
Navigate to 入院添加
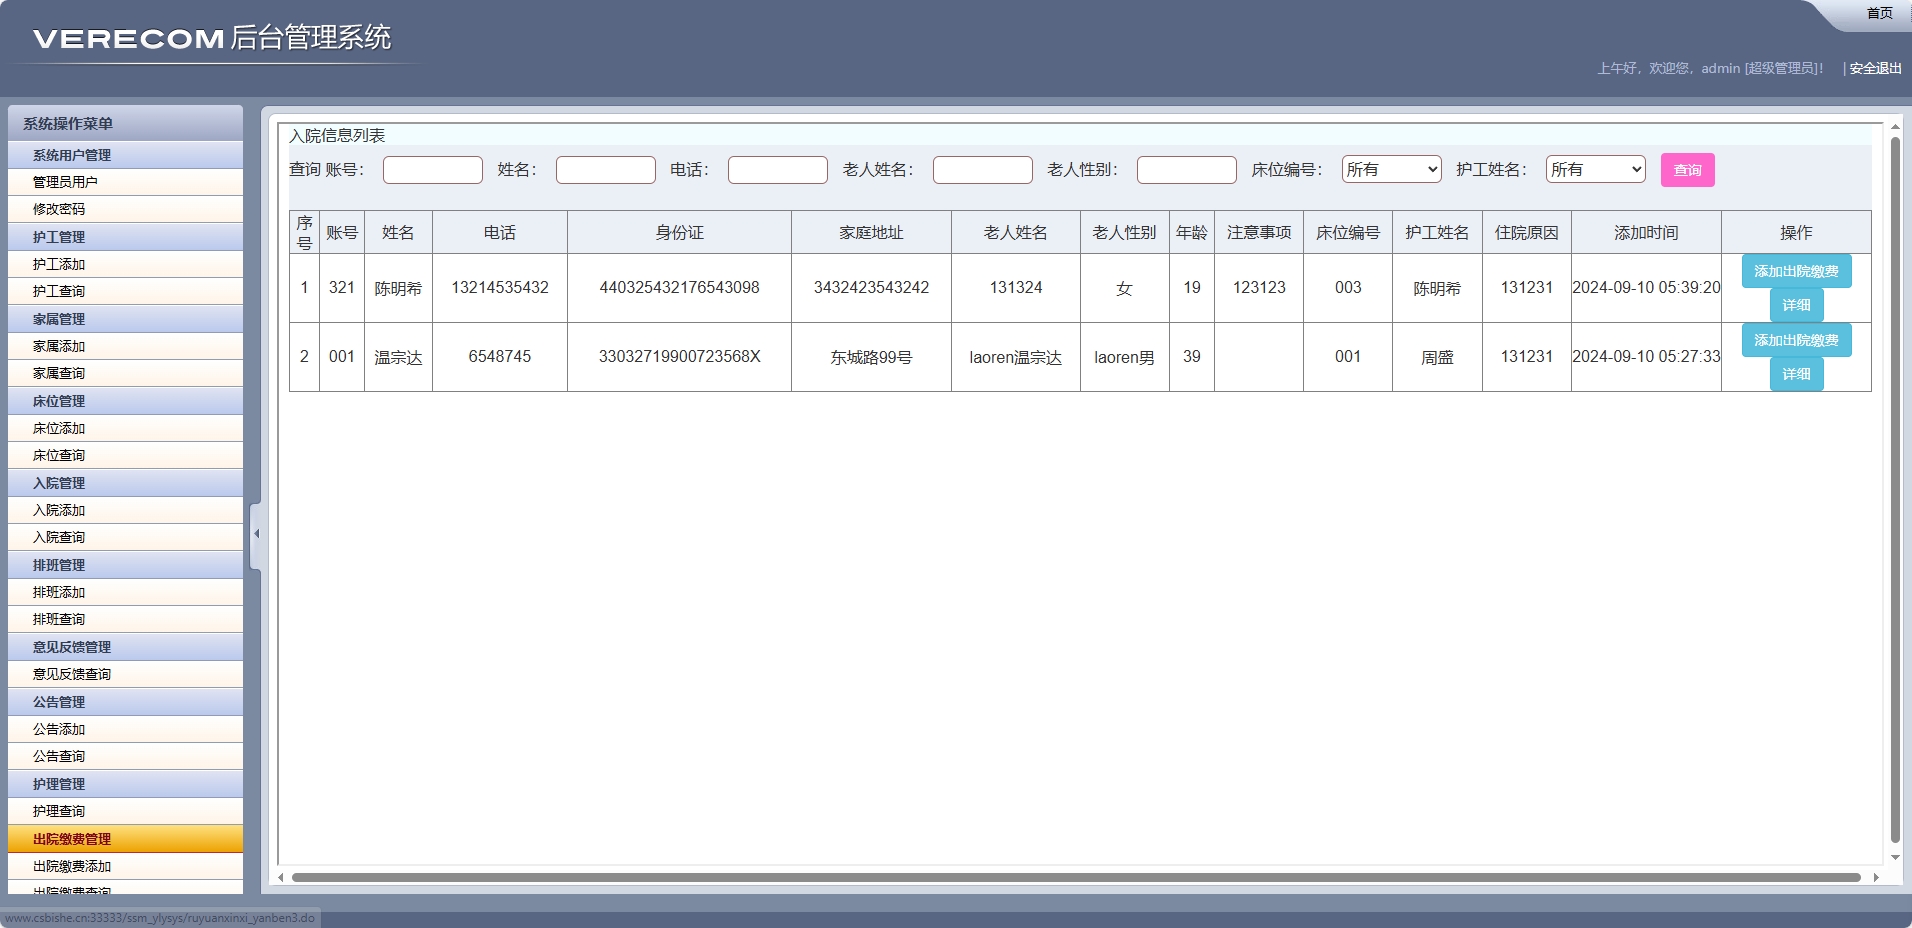(x=125, y=510)
